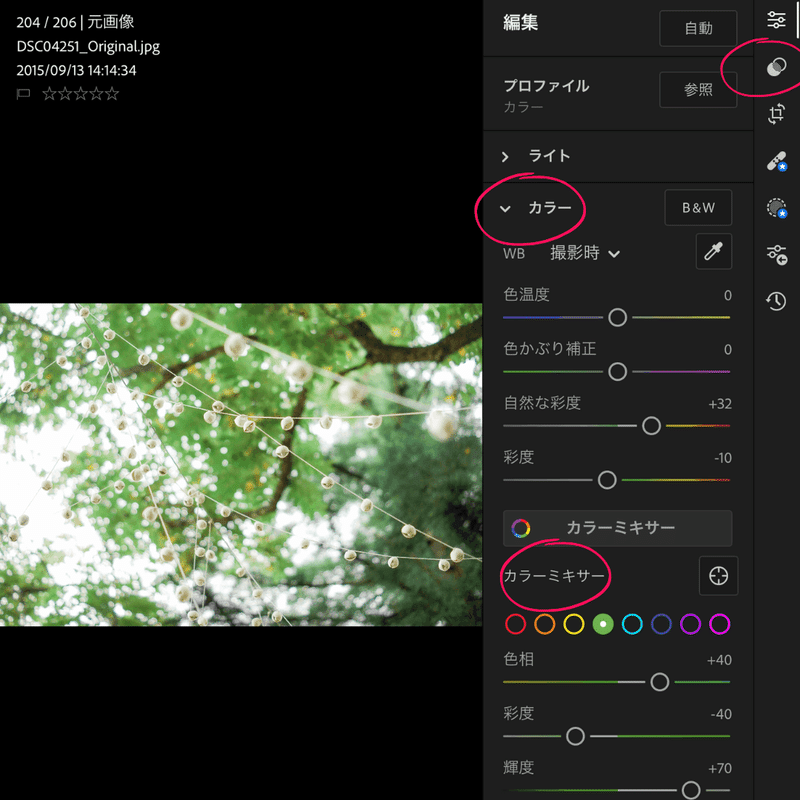Click the 色相 value +40

click(719, 660)
